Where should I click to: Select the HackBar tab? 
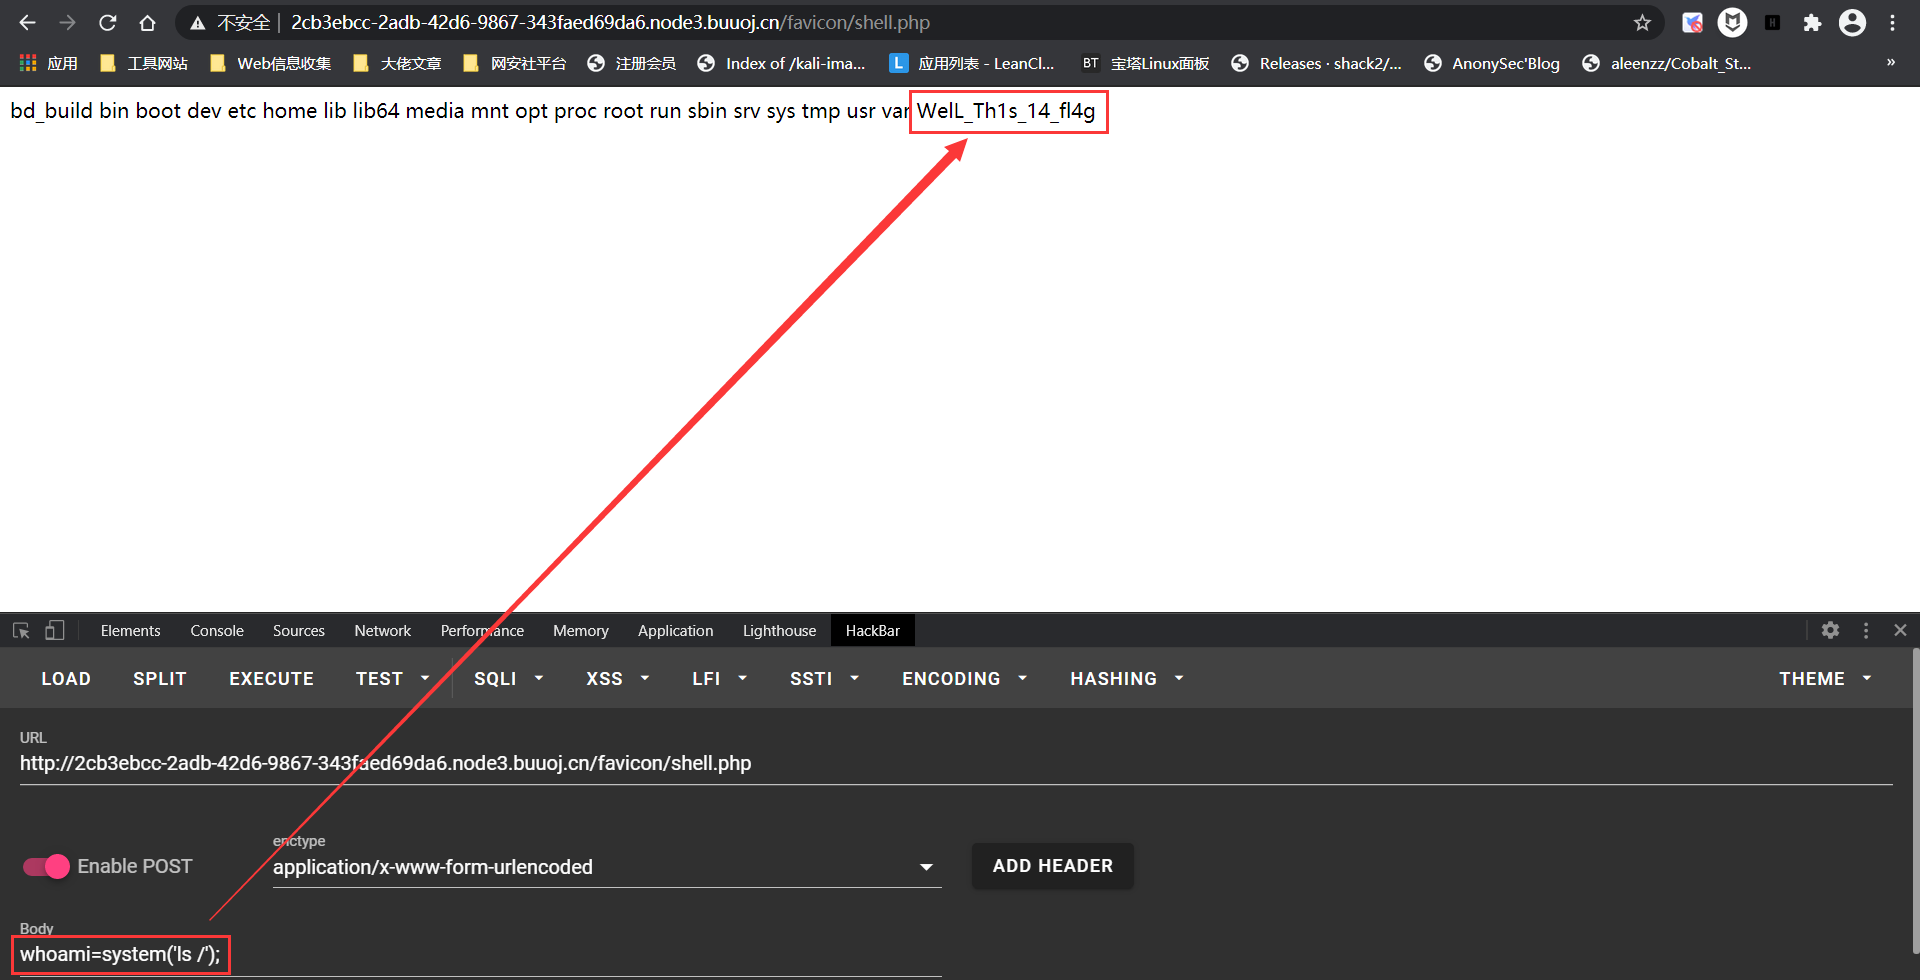(x=873, y=630)
